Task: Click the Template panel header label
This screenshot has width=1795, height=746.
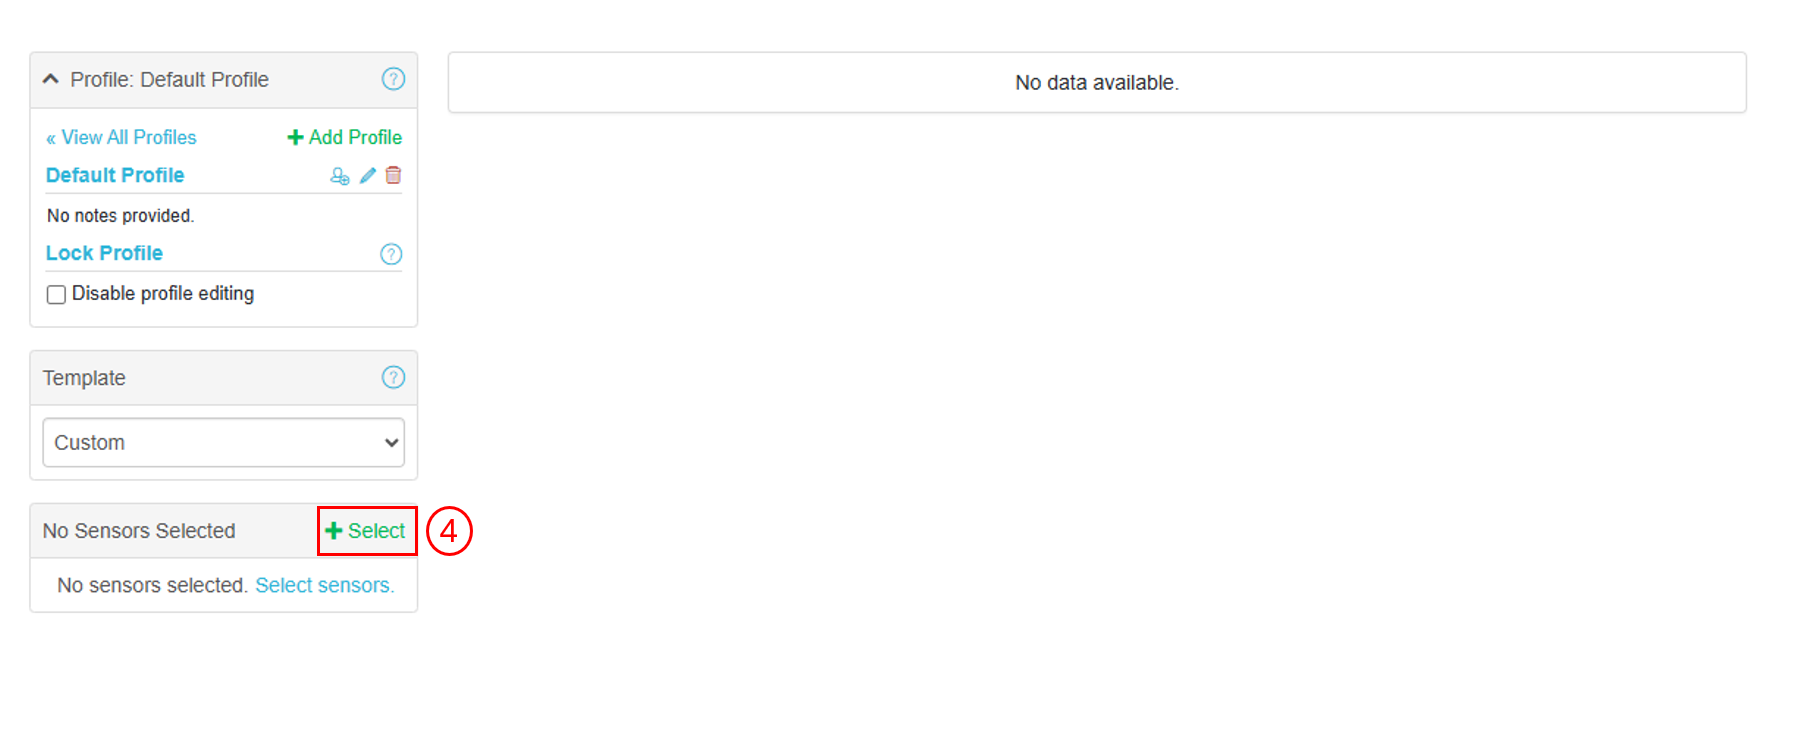Action: point(84,378)
